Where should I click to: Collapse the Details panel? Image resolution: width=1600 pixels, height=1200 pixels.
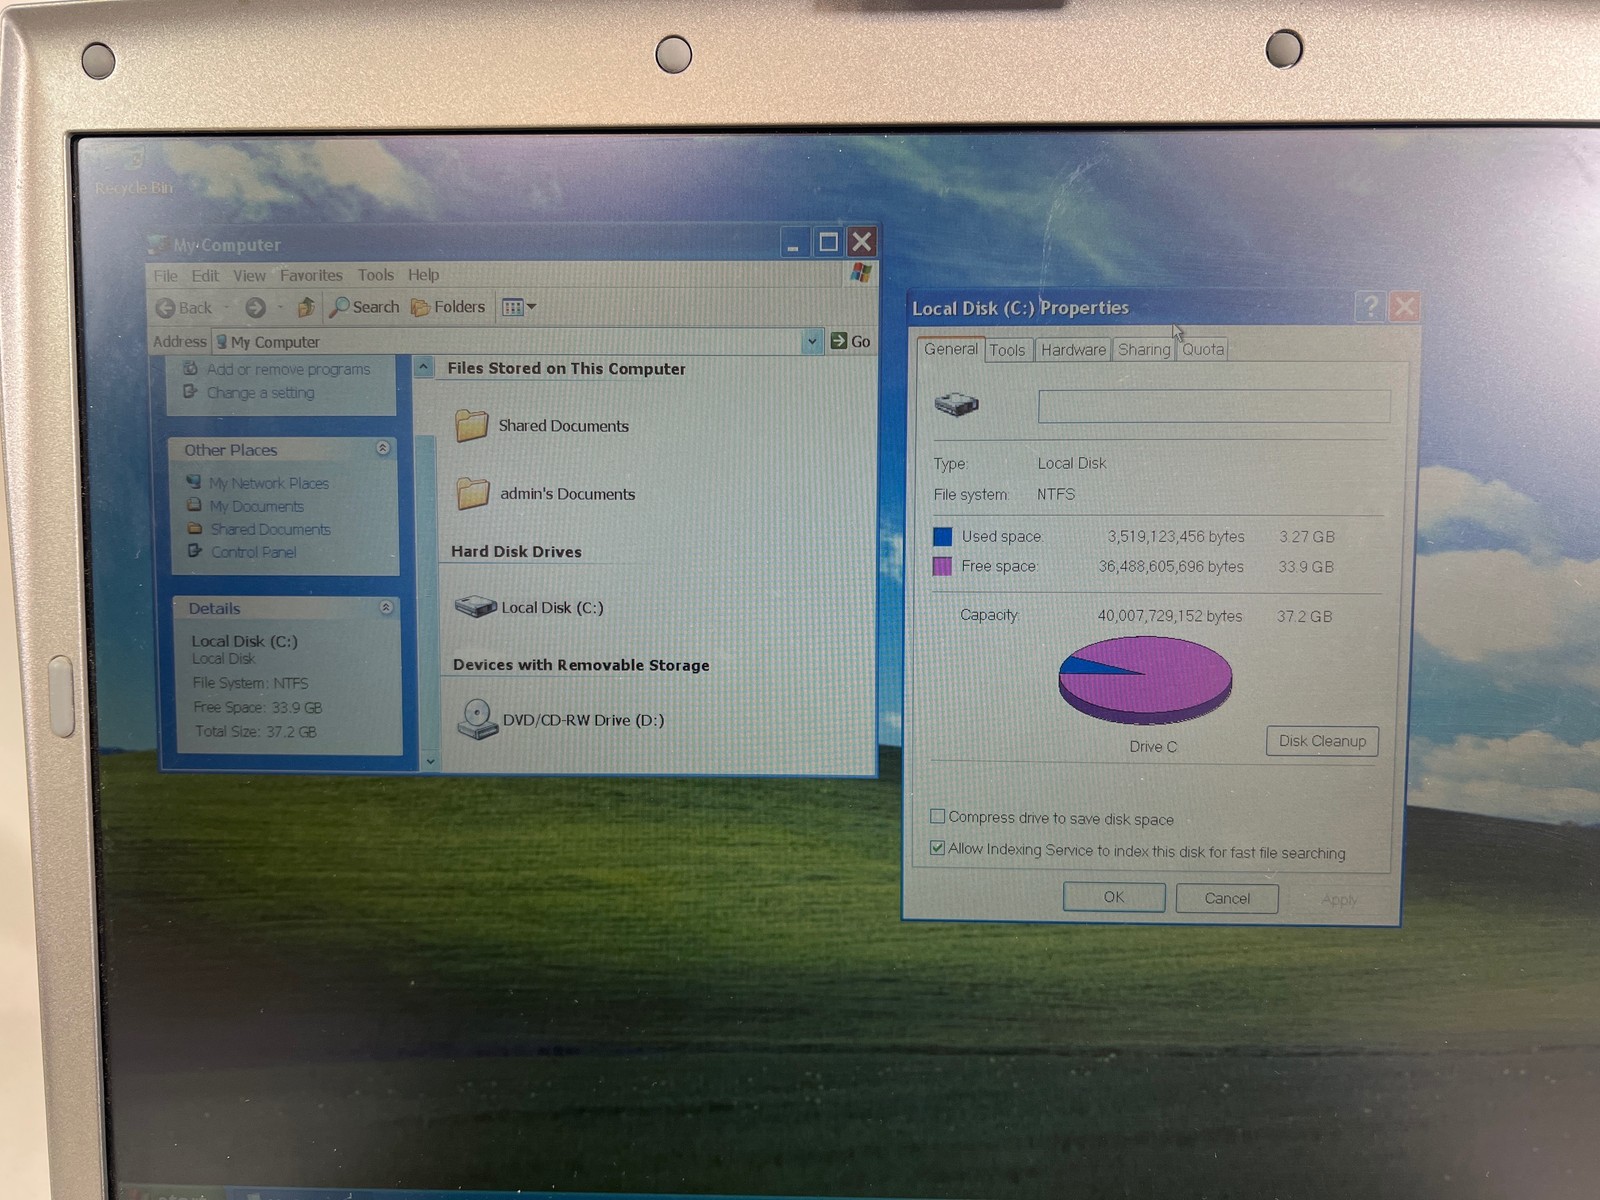pyautogui.click(x=386, y=607)
